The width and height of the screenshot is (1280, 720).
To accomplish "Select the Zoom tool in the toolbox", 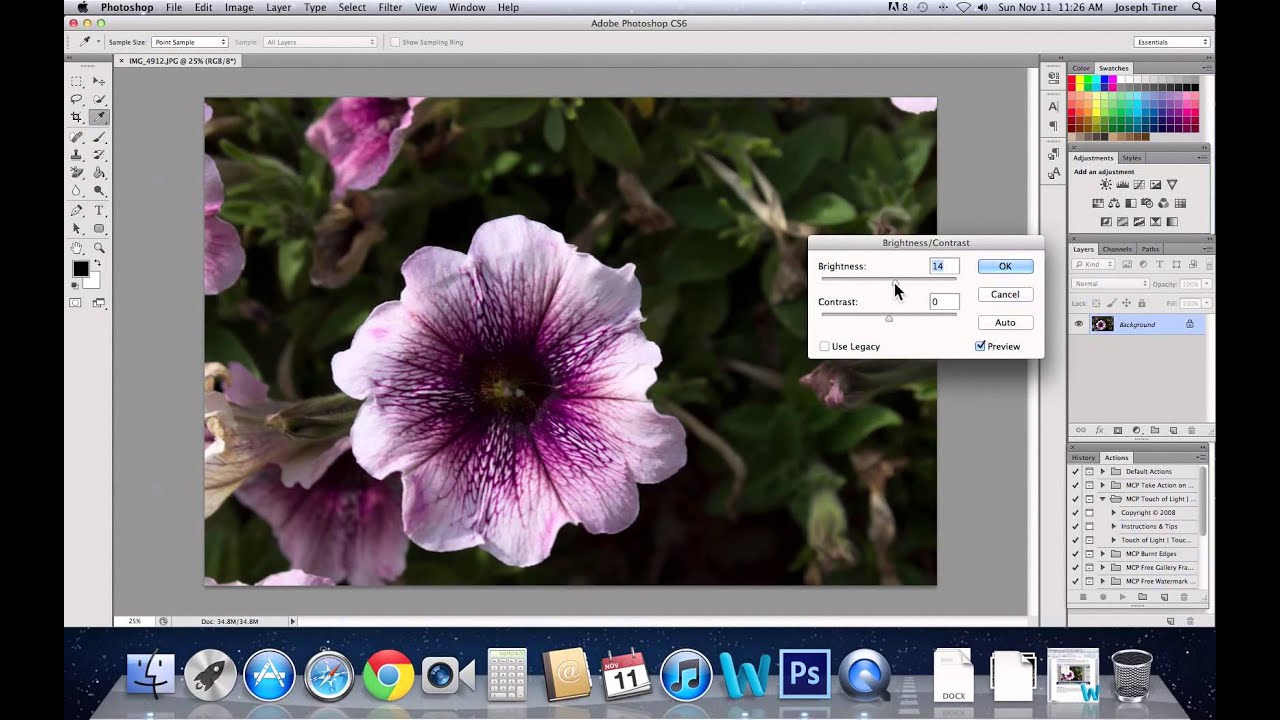I will [x=99, y=248].
